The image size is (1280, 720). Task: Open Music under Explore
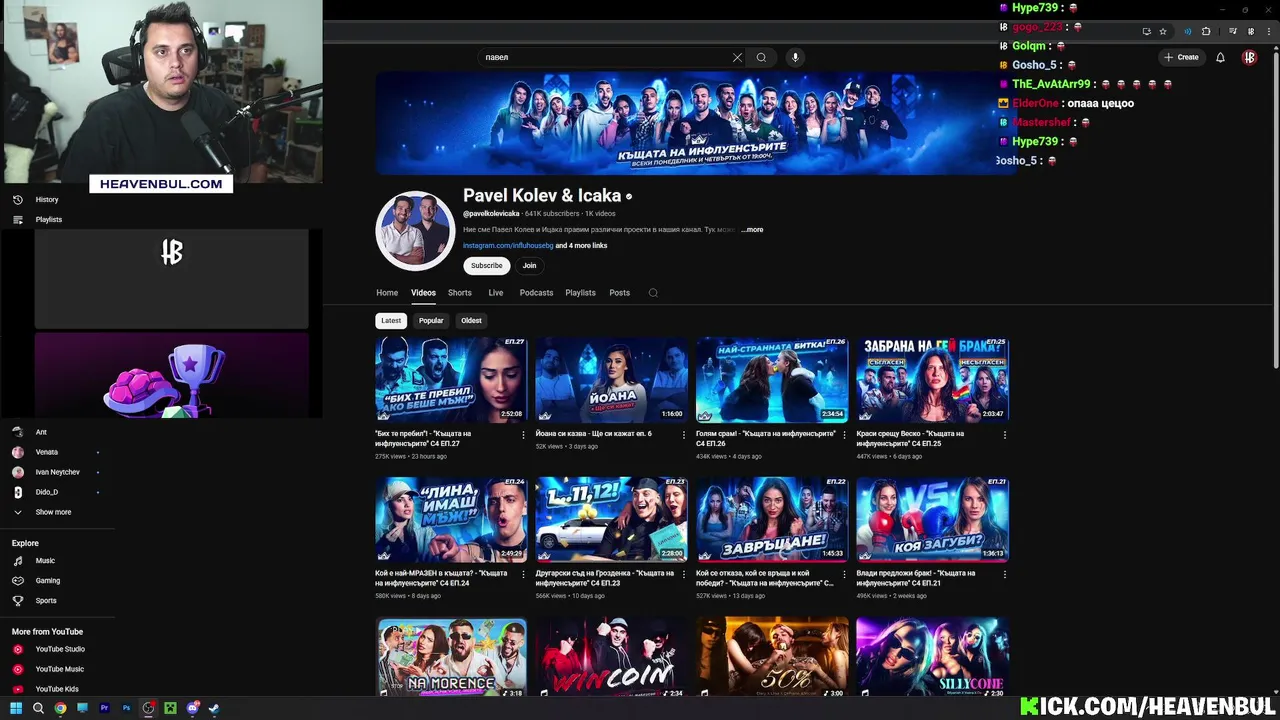33,561
